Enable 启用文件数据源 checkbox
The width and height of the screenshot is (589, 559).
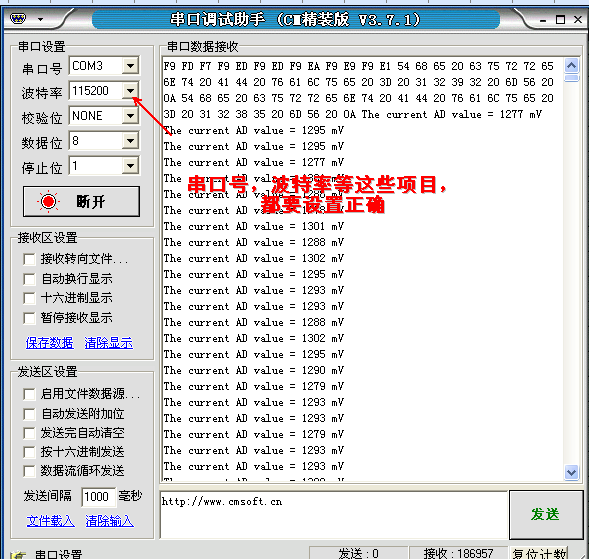pyautogui.click(x=29, y=394)
